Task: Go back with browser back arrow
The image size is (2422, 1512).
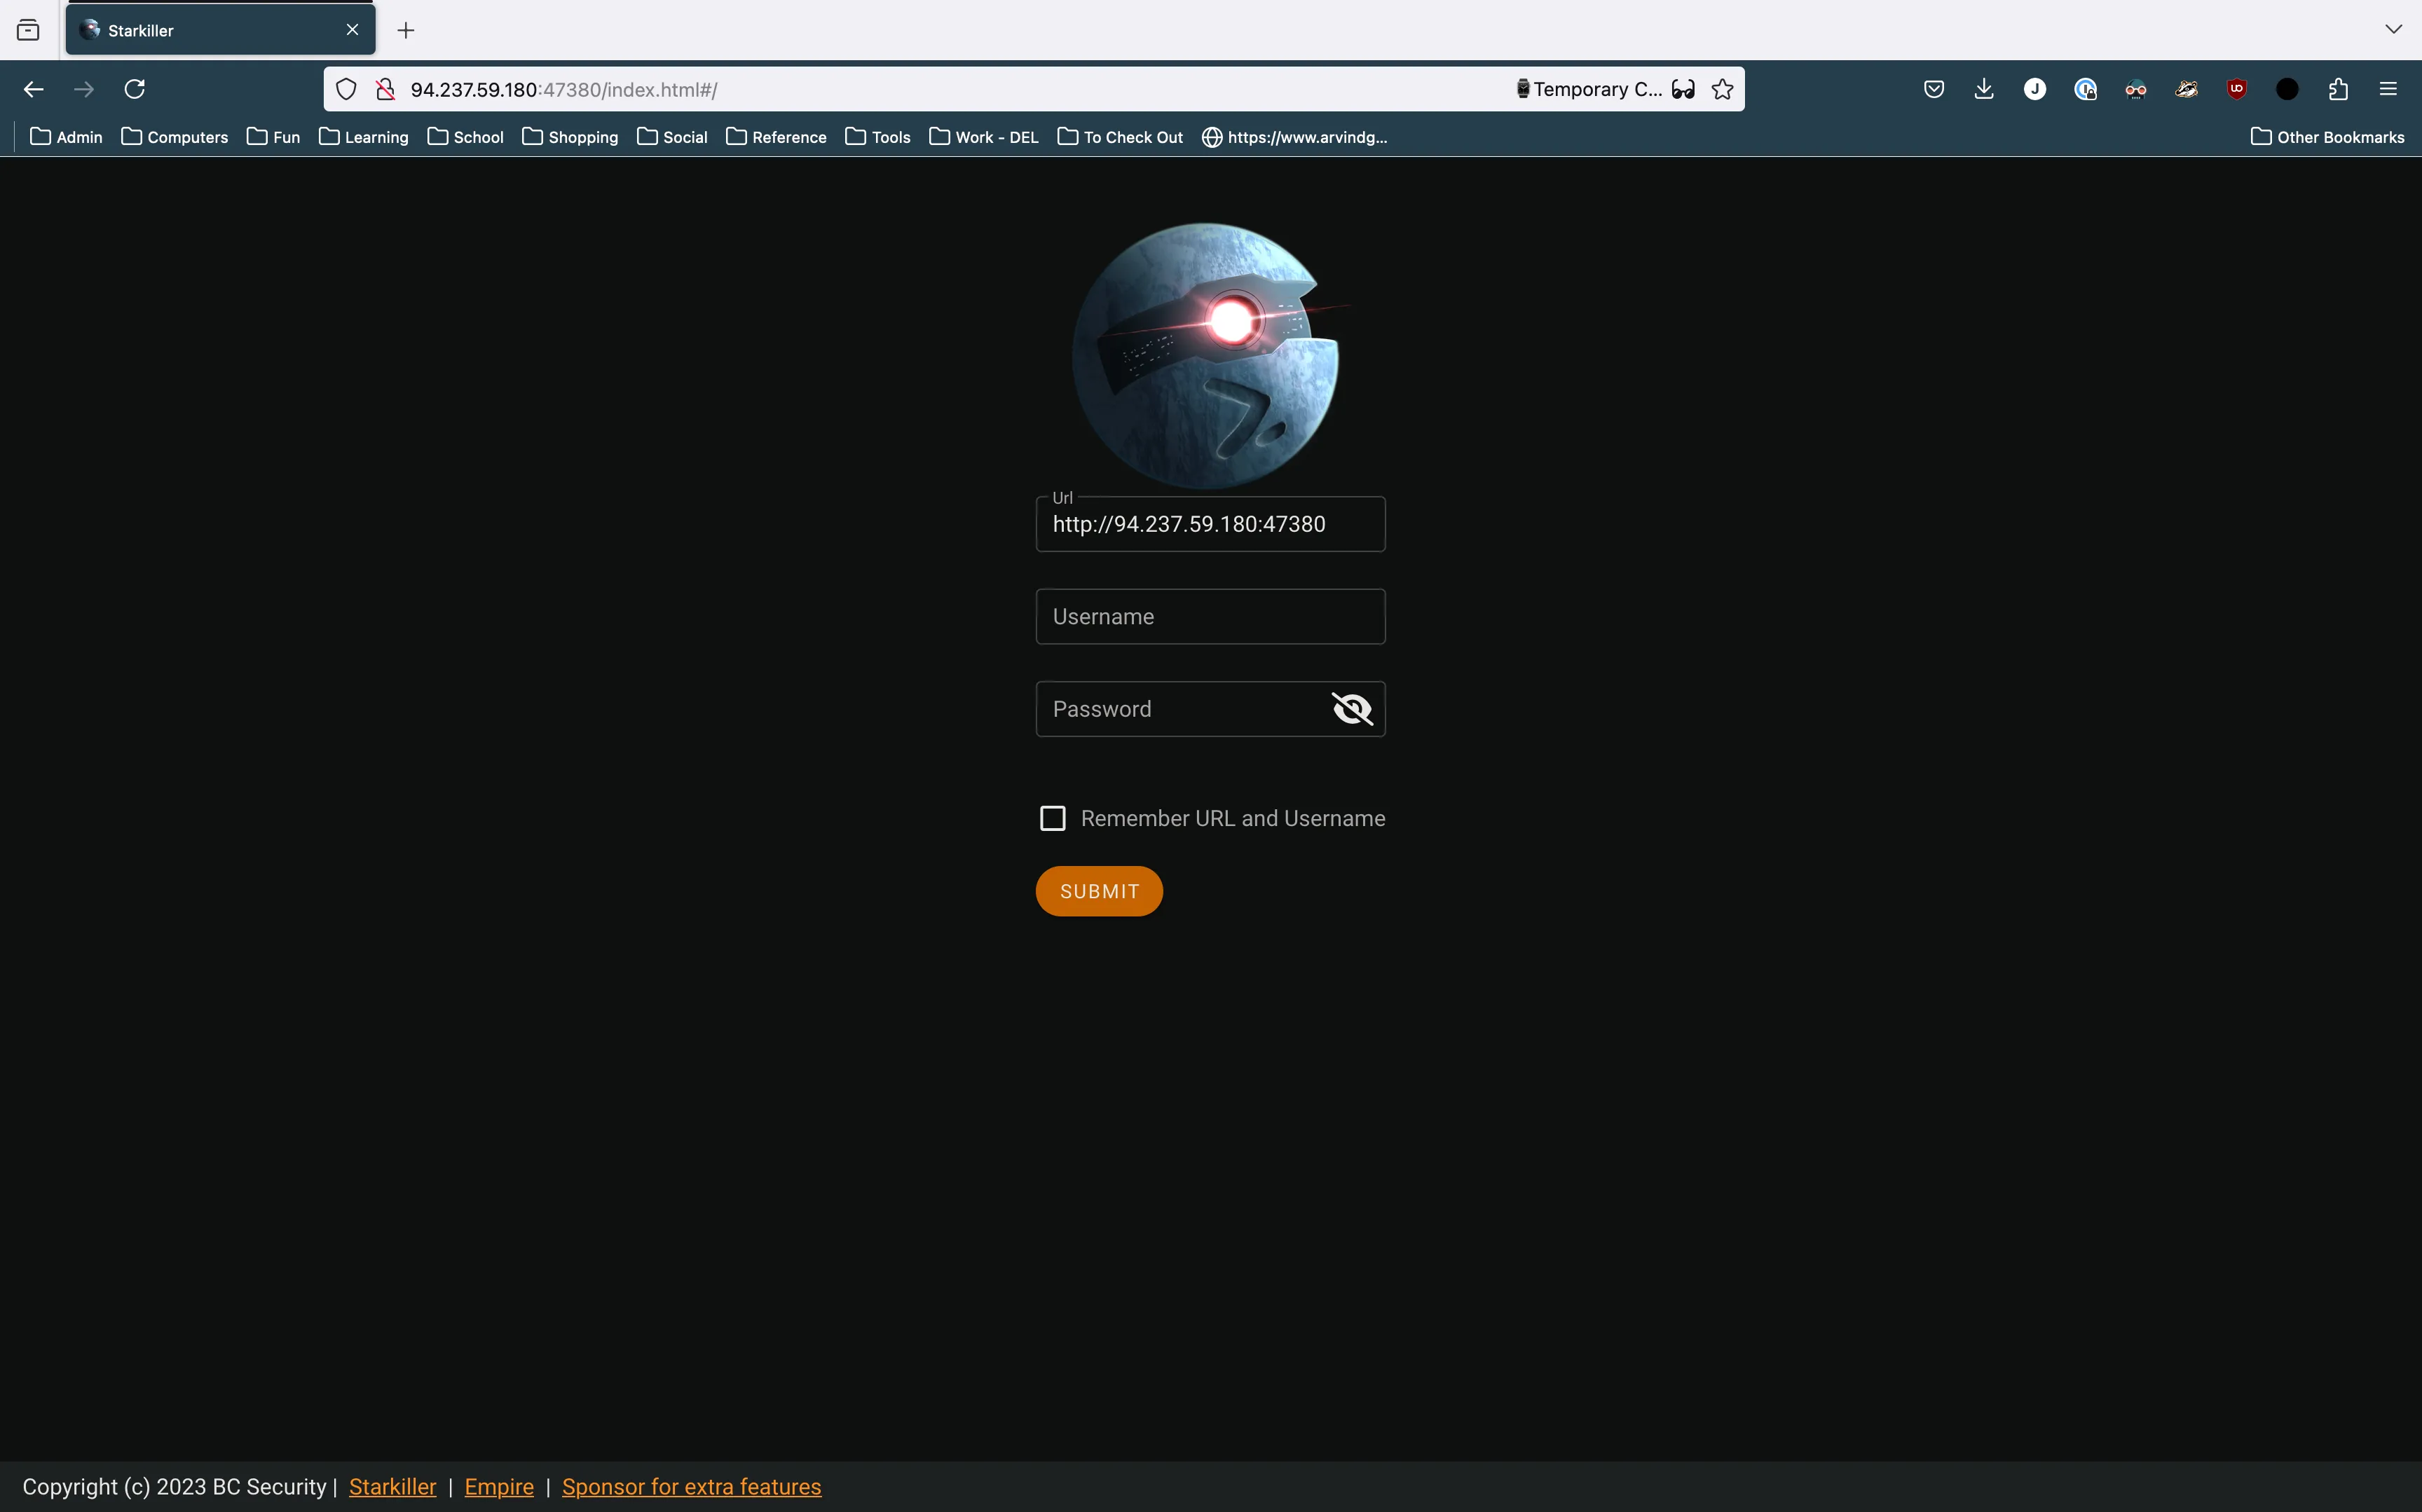Action: pos(33,89)
